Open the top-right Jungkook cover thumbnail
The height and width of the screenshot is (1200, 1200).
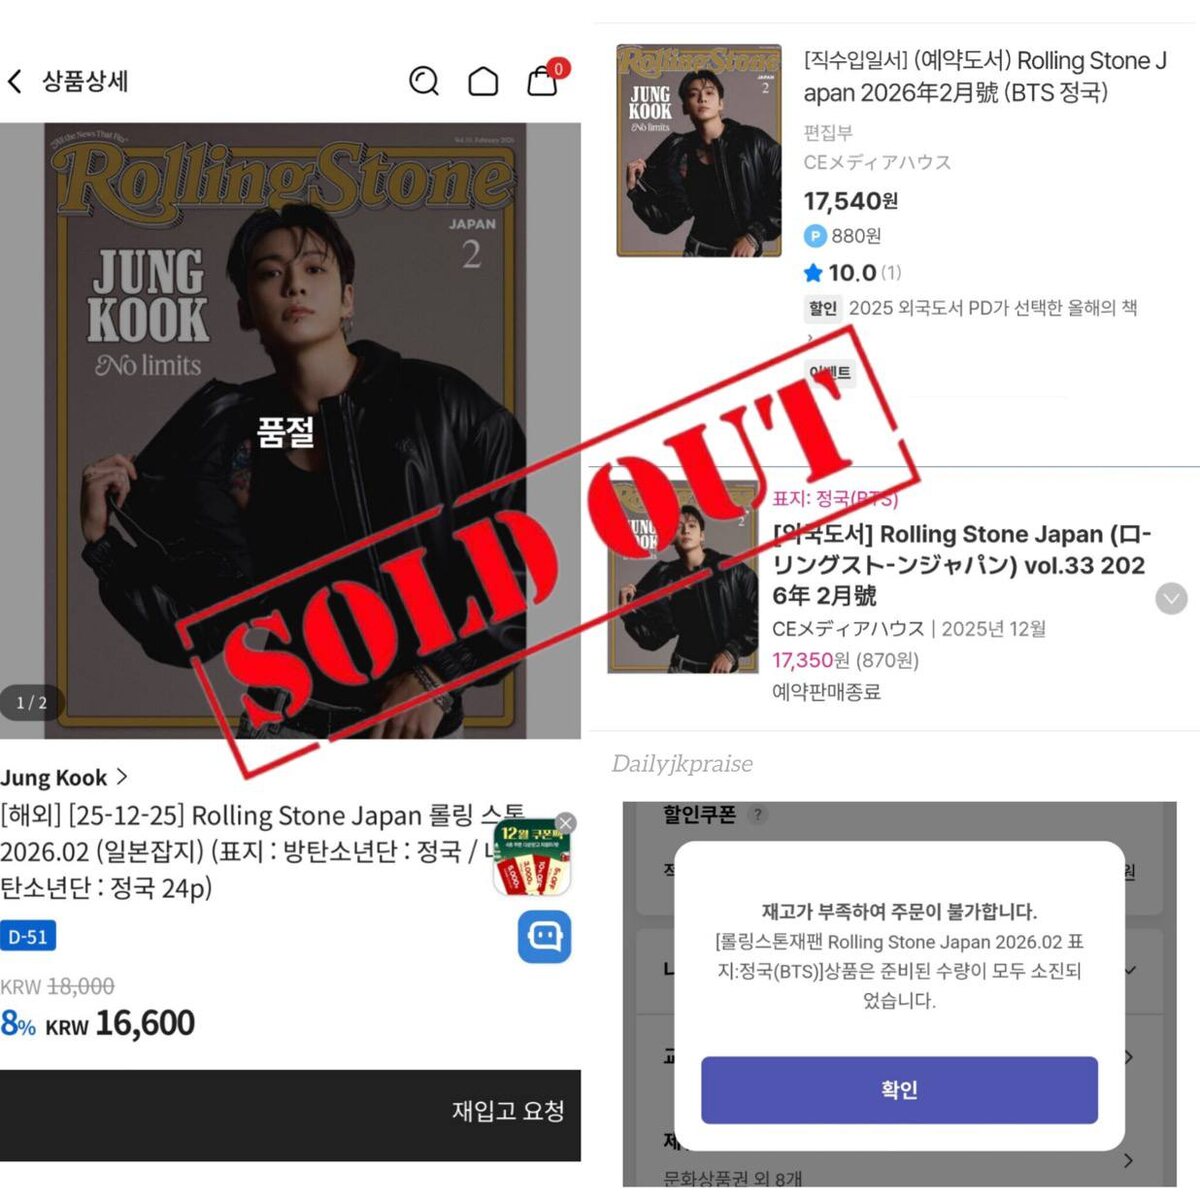coord(699,150)
